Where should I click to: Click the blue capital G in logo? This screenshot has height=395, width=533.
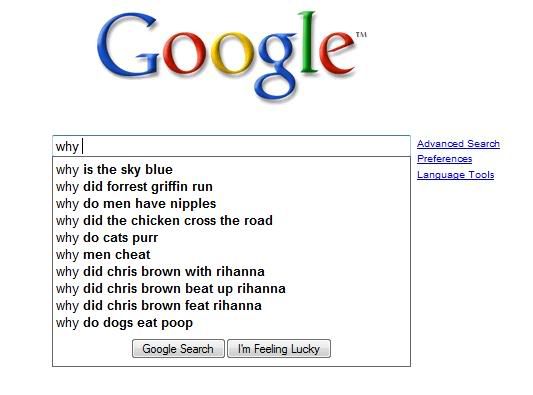pos(127,46)
